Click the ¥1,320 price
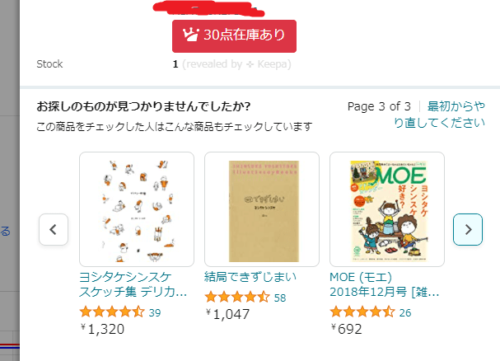 click(x=103, y=329)
